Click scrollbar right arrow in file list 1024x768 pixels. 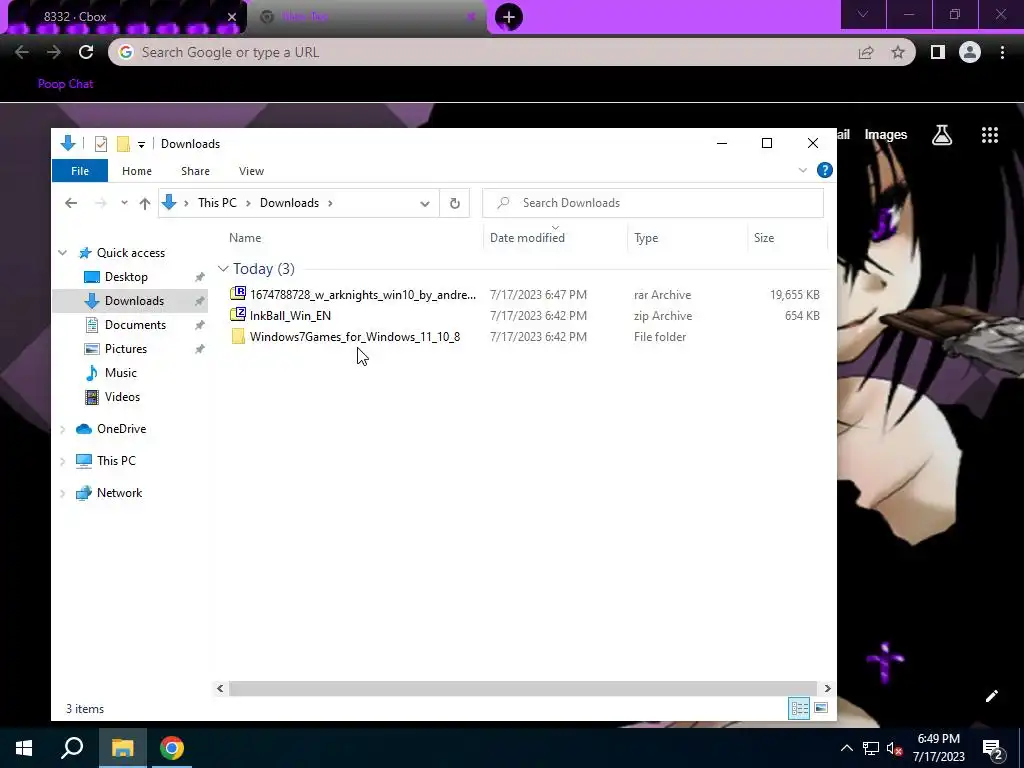(x=827, y=688)
